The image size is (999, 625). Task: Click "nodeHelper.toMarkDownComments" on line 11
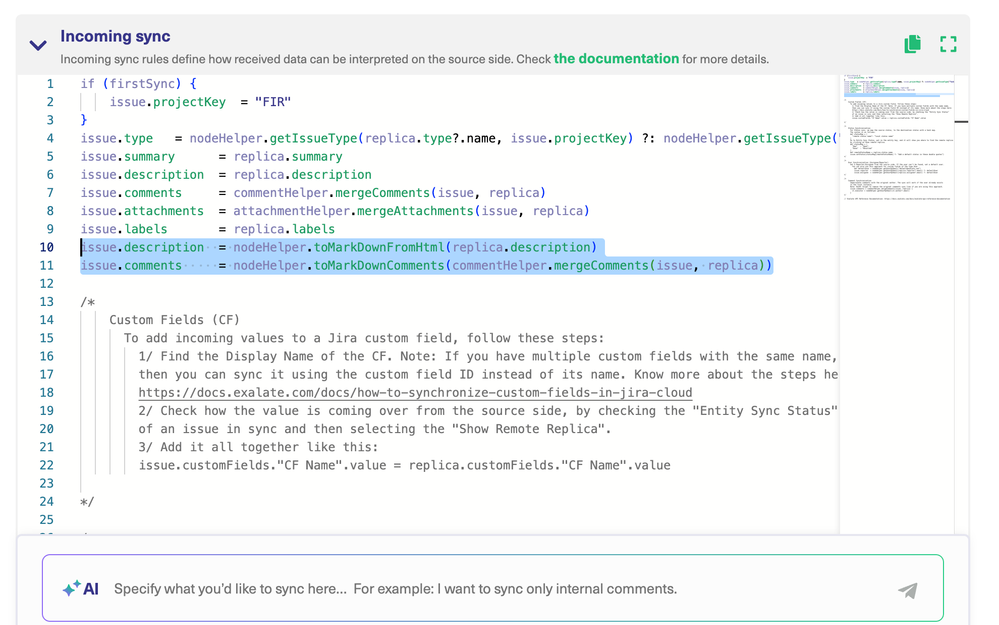(x=339, y=265)
